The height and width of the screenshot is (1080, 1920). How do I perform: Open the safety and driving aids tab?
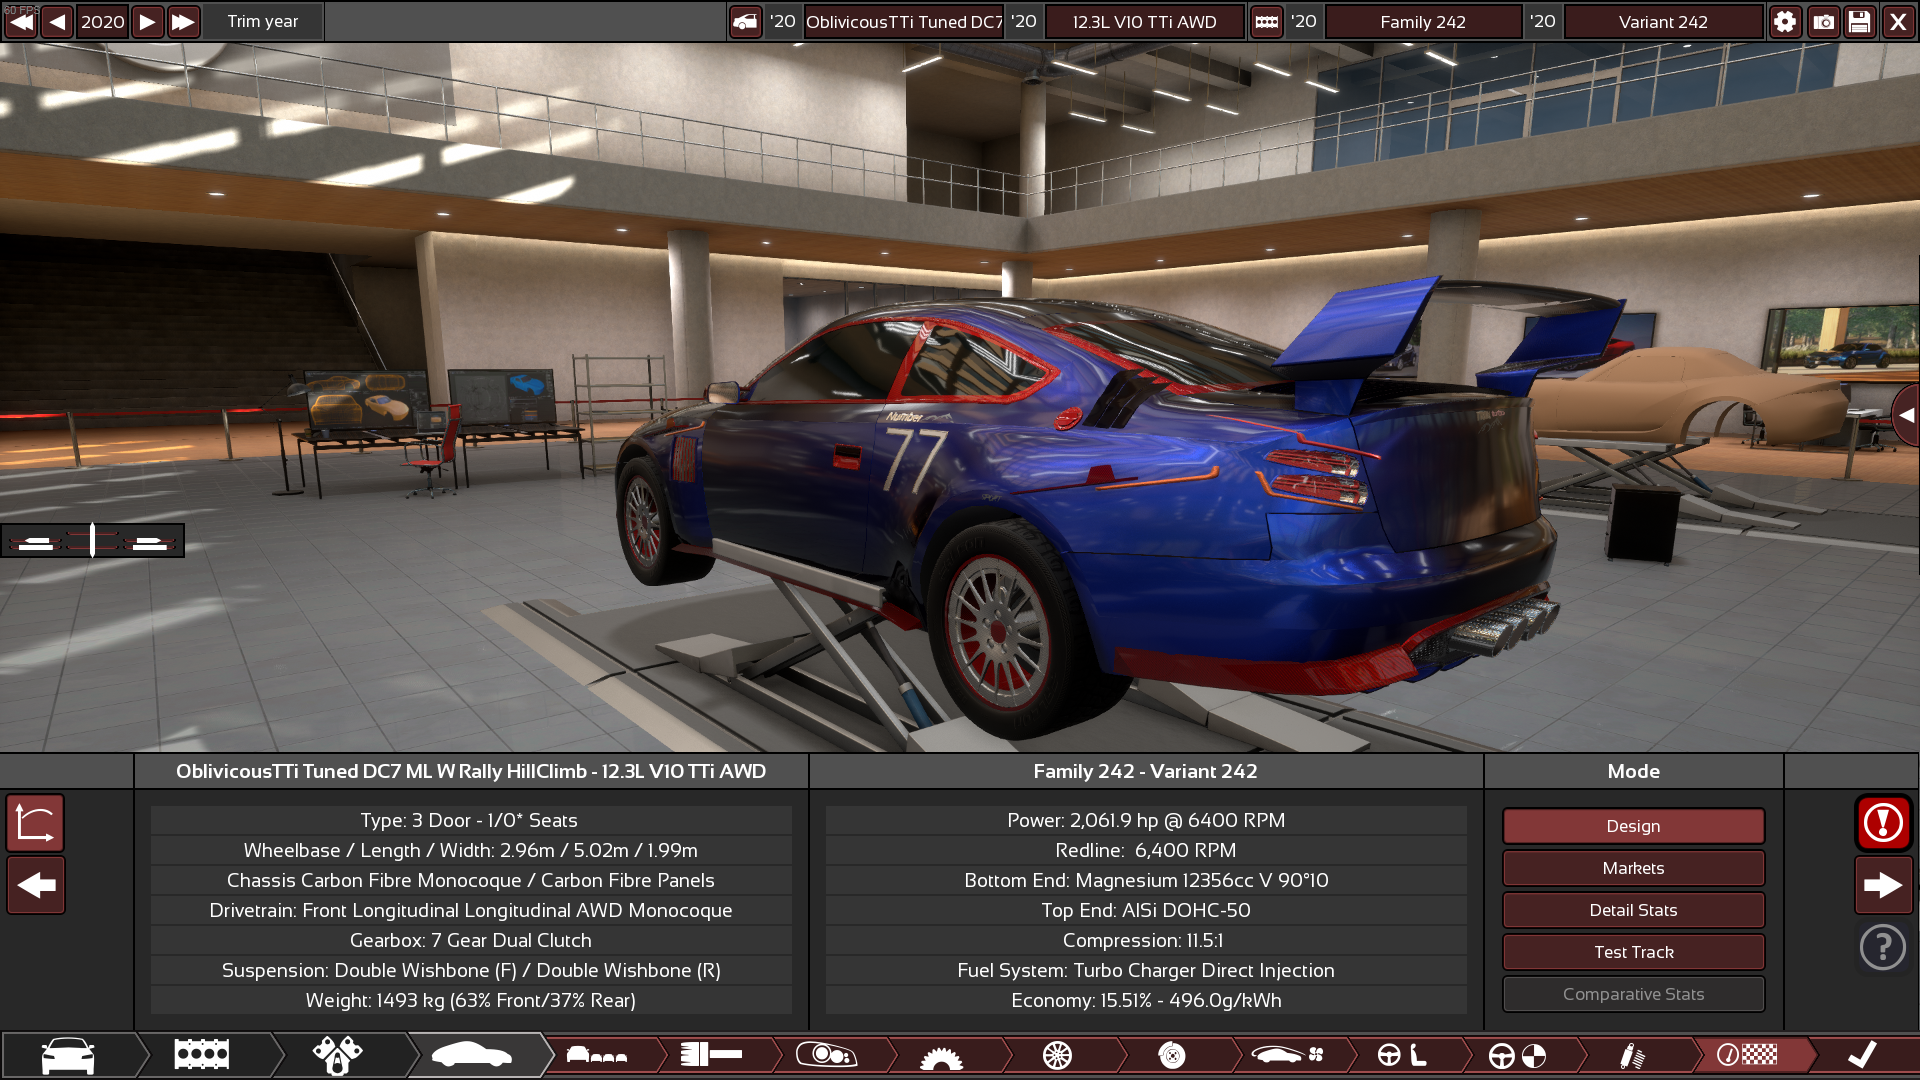(1517, 1055)
